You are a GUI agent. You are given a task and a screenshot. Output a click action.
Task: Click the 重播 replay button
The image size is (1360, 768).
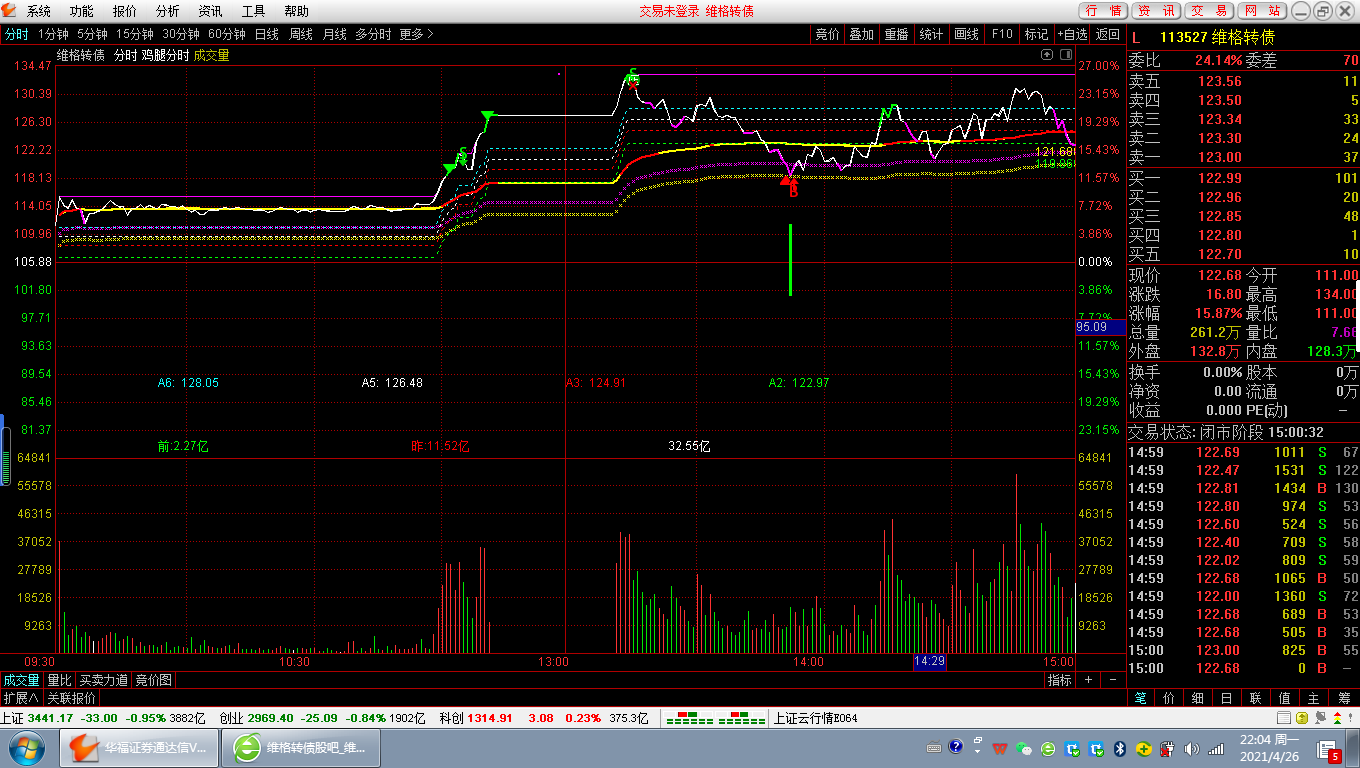(x=896, y=34)
